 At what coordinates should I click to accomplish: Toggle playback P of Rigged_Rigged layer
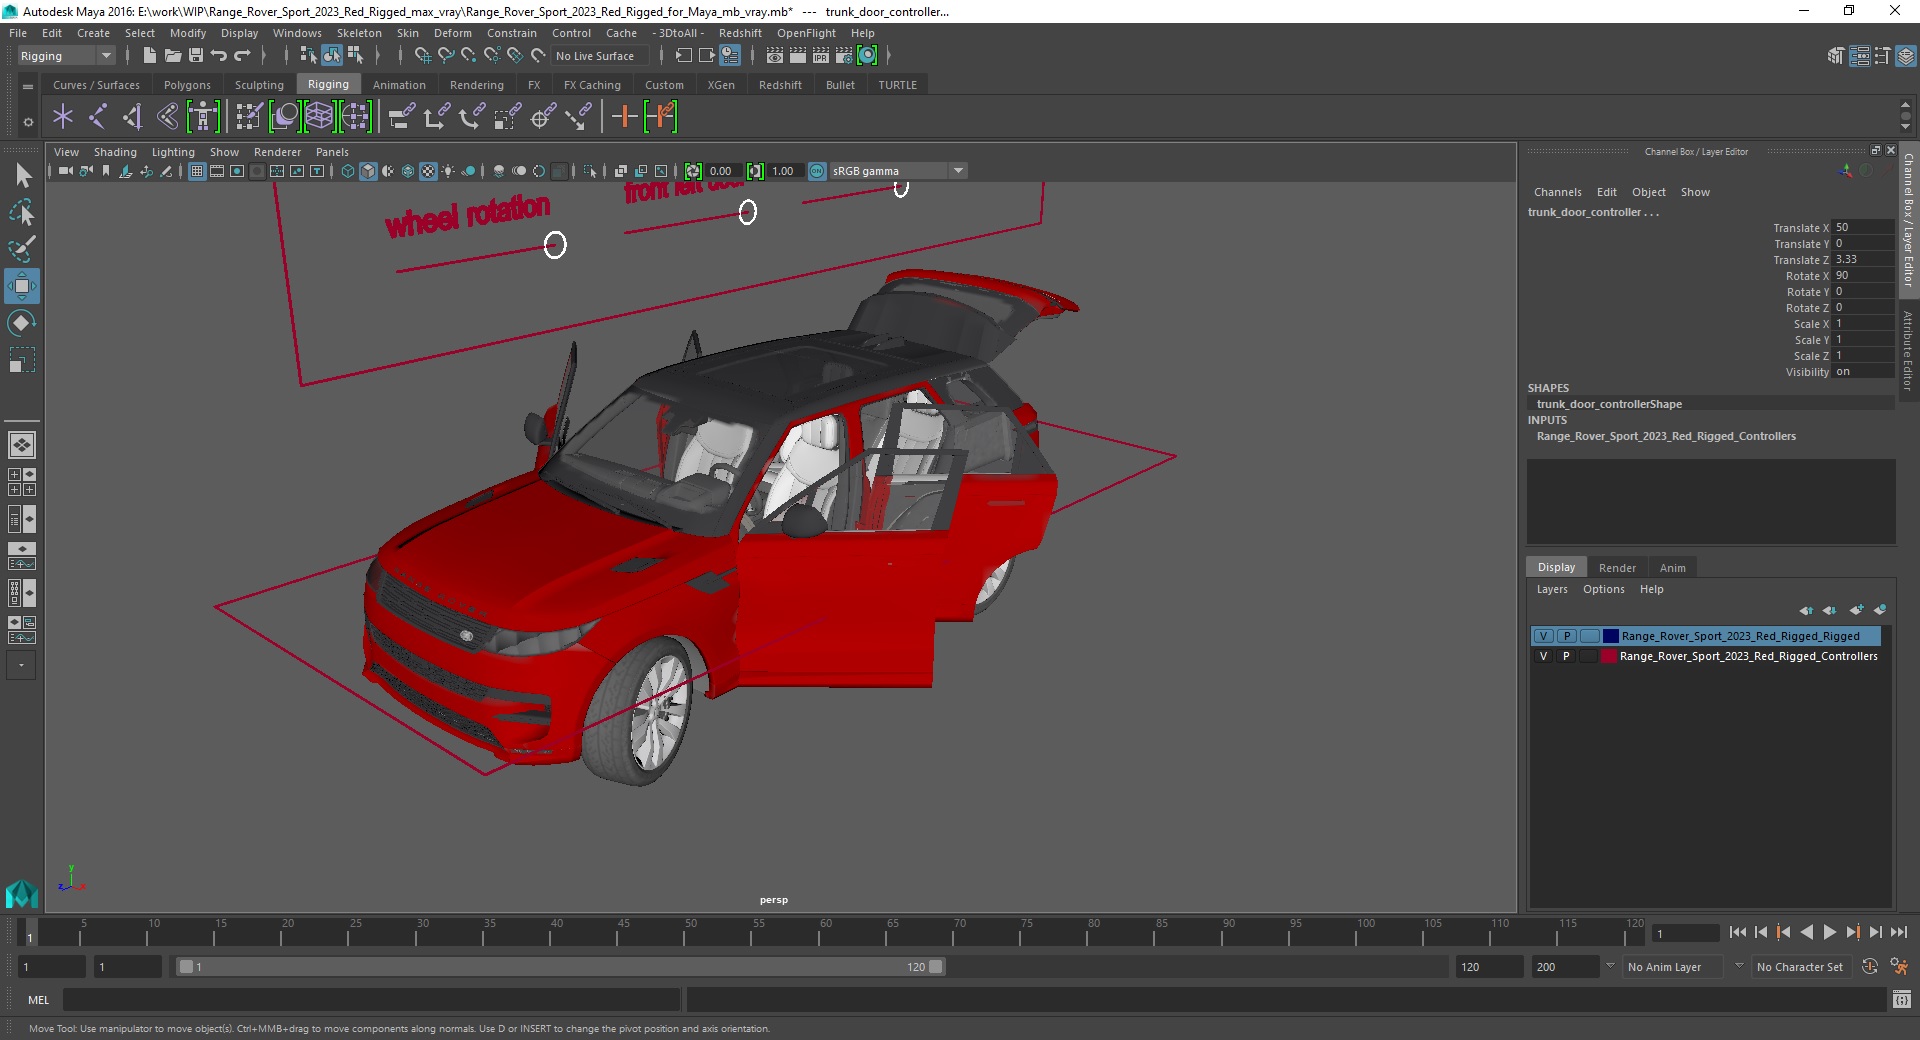(1567, 636)
